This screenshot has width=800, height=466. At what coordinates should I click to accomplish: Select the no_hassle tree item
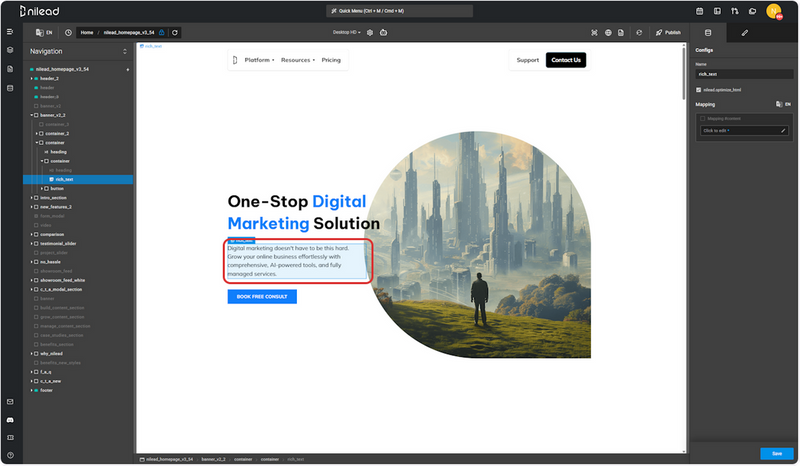point(51,262)
